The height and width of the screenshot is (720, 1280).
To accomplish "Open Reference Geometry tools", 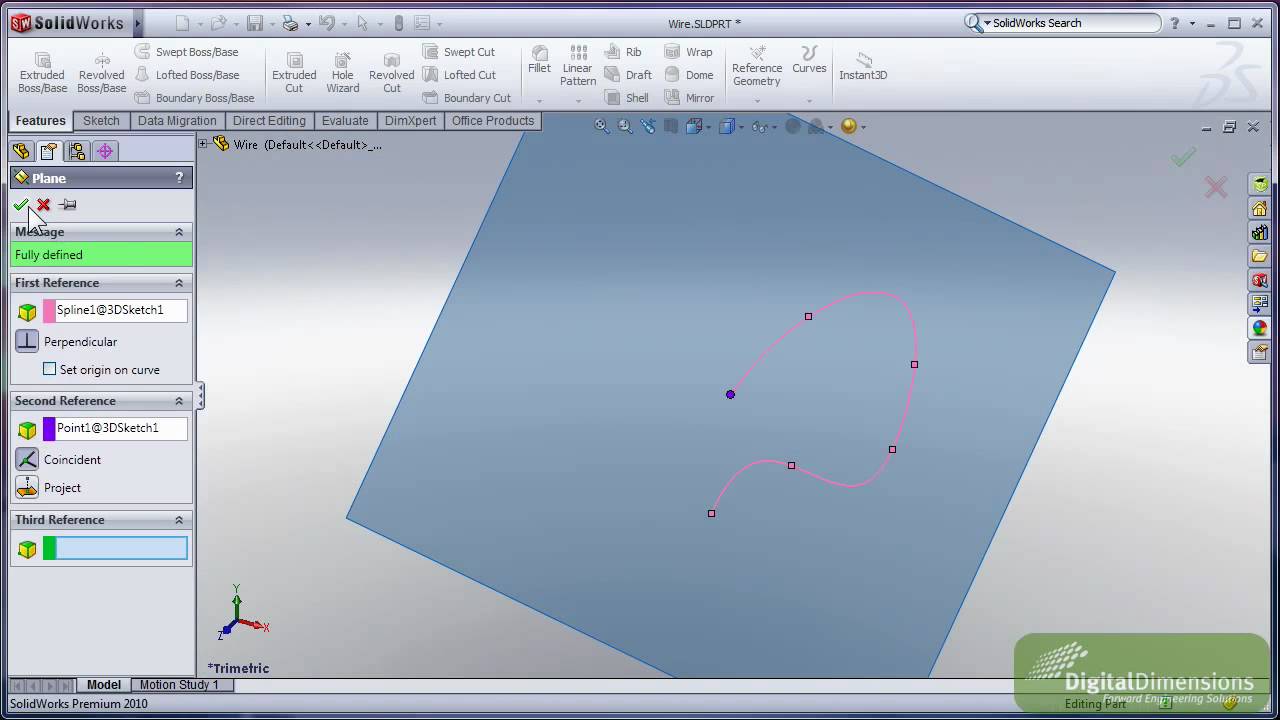I will (x=757, y=66).
